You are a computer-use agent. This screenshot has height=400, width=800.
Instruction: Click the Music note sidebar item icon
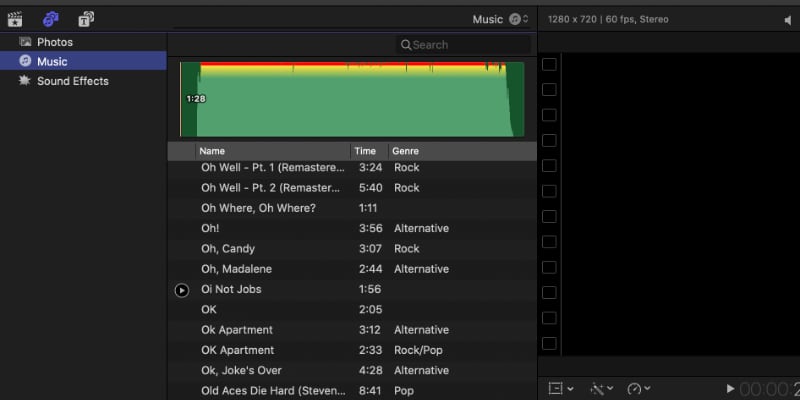(24, 61)
